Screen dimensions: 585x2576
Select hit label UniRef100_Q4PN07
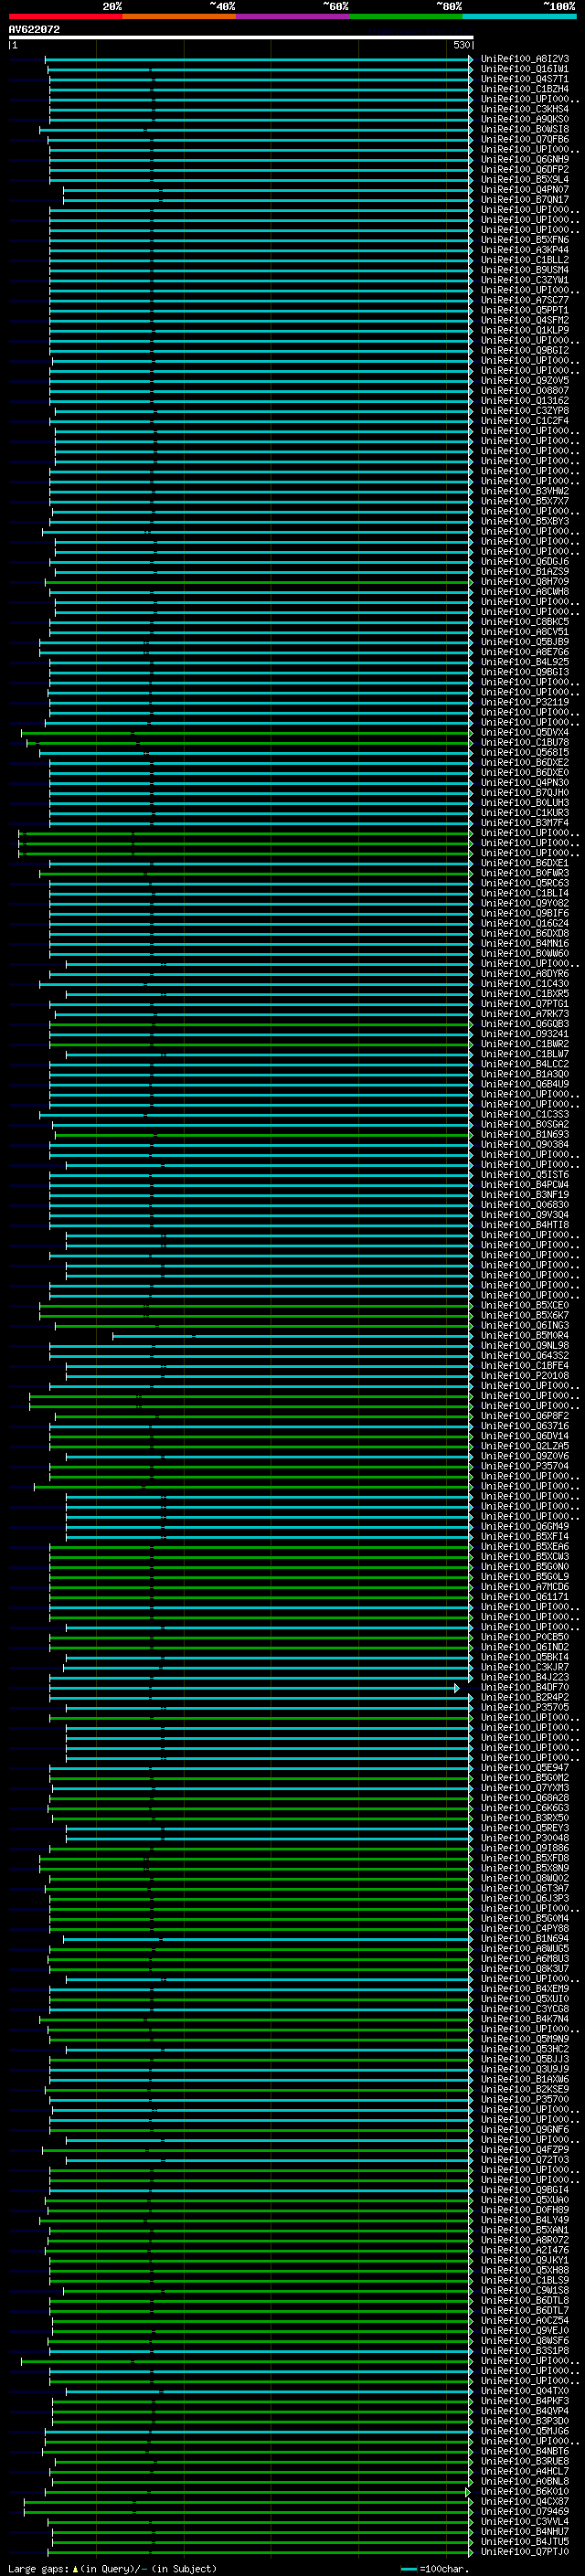point(524,190)
